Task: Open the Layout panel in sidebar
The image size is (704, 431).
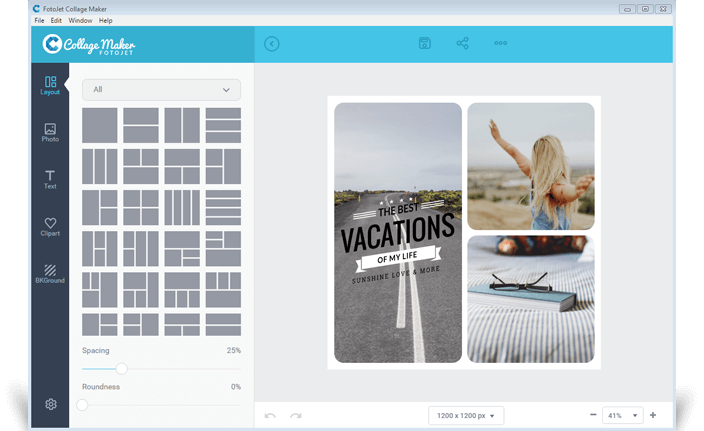Action: 50,85
